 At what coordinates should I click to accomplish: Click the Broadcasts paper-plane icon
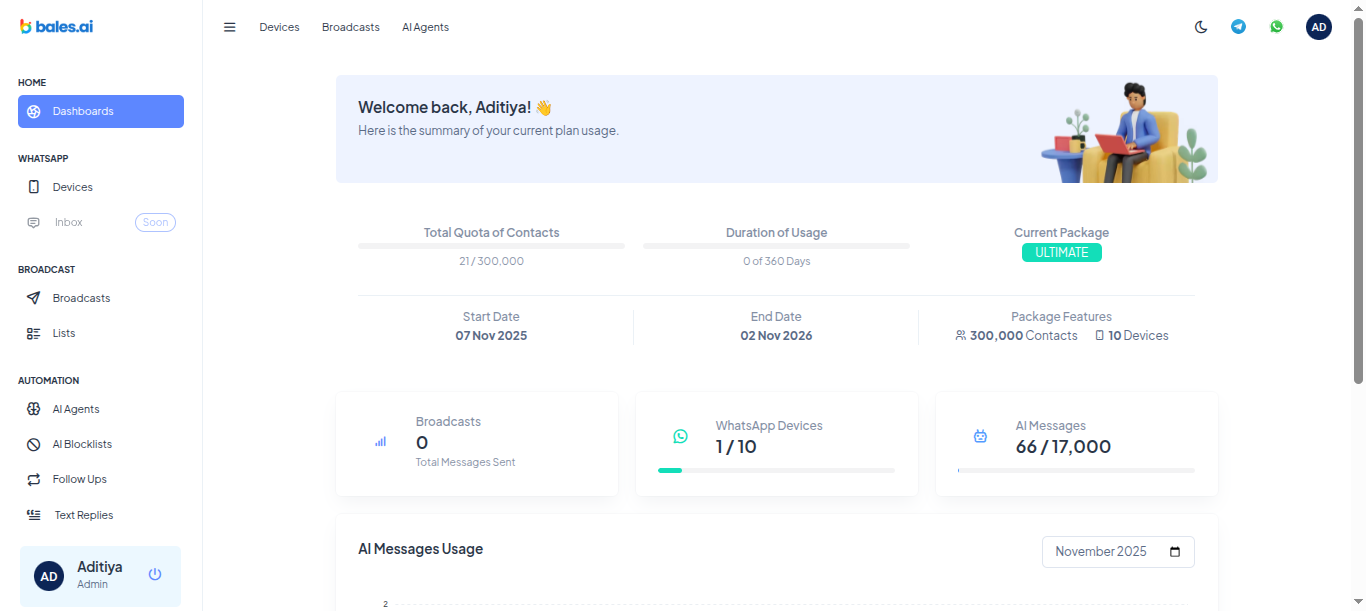(x=34, y=298)
